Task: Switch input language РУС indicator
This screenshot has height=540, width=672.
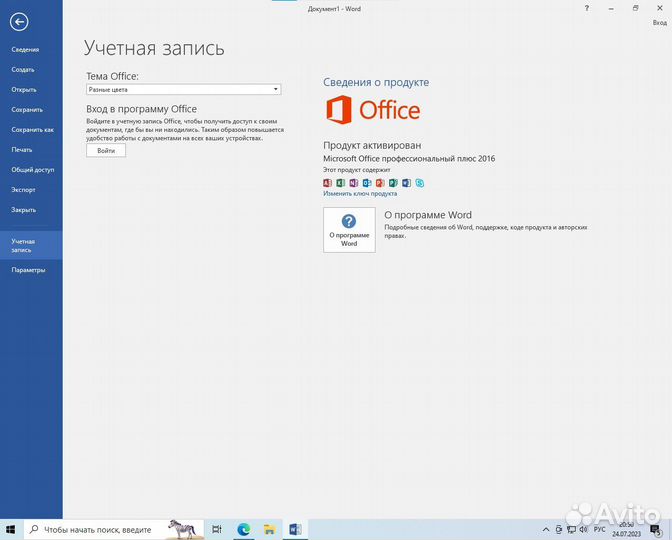Action: click(599, 530)
